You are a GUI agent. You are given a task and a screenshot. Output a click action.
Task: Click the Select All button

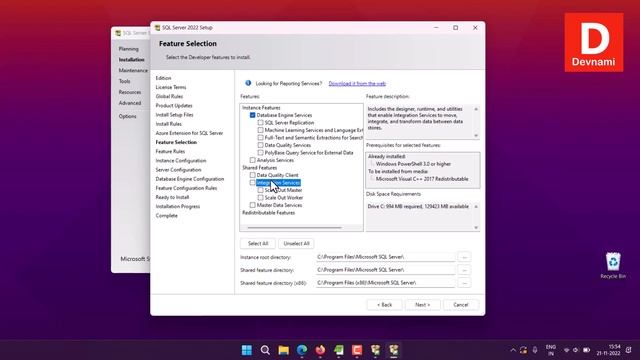pyautogui.click(x=258, y=243)
